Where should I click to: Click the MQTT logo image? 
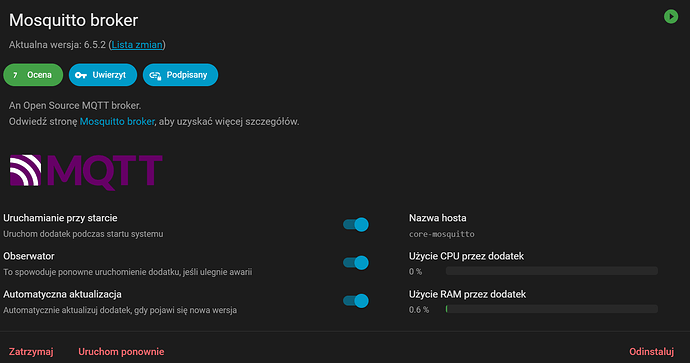pyautogui.click(x=86, y=172)
